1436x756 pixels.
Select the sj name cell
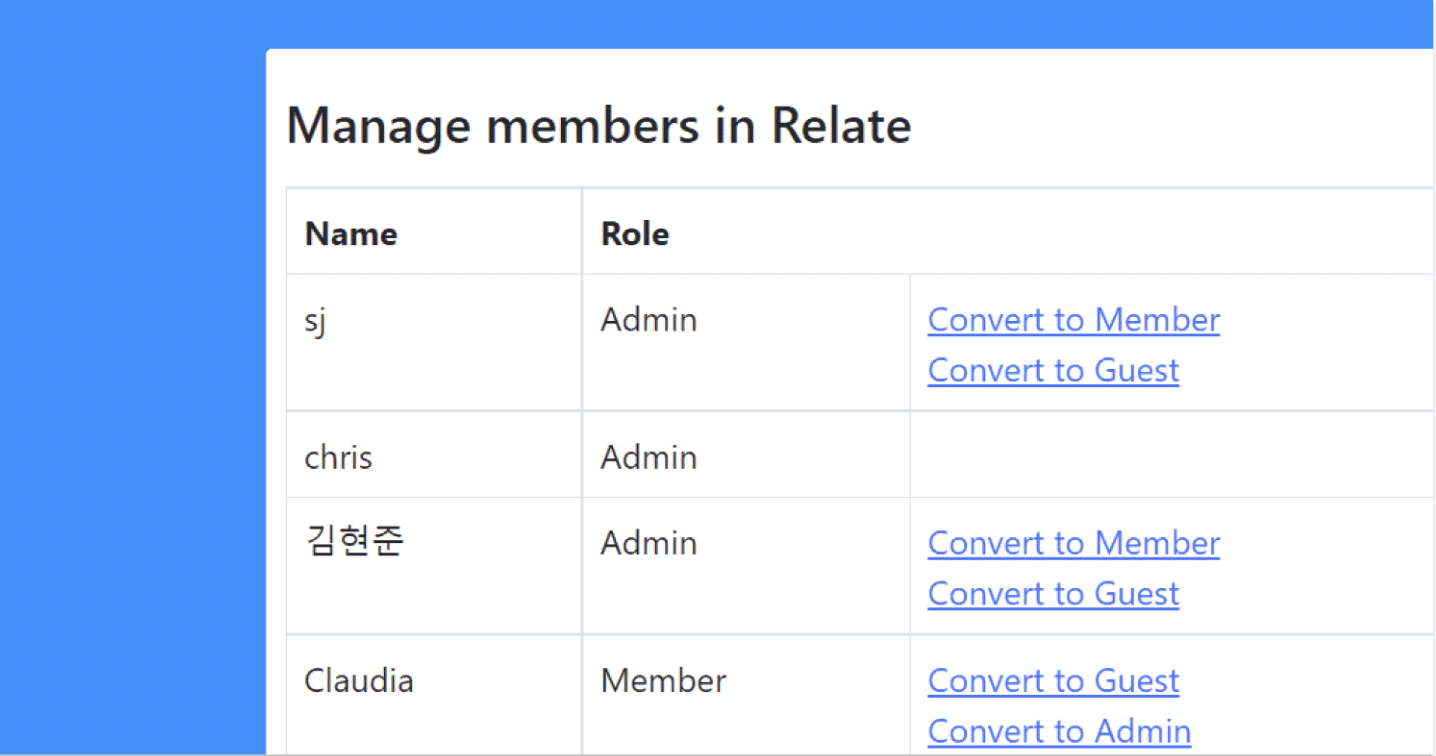pyautogui.click(x=316, y=322)
